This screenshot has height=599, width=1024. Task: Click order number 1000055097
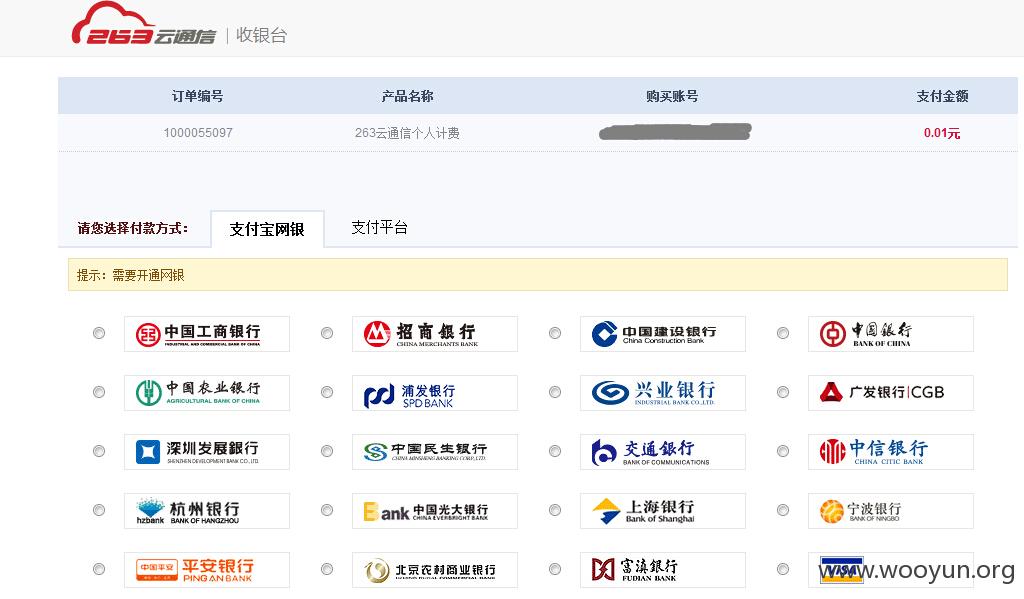coord(198,133)
